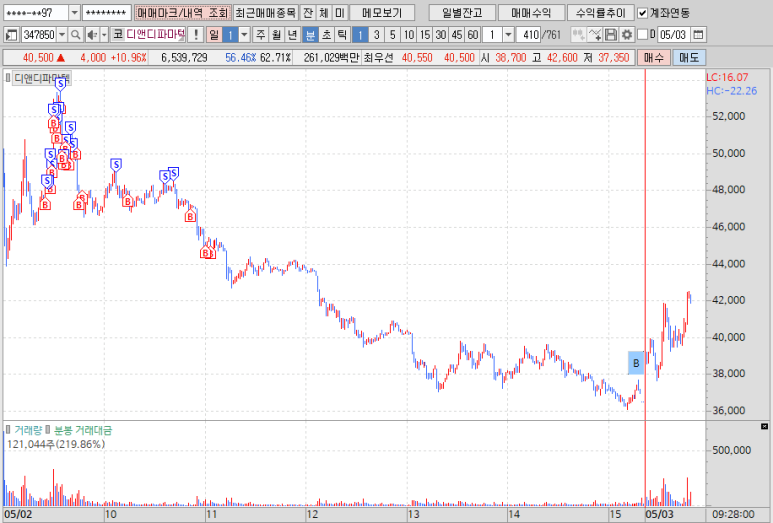The width and height of the screenshot is (773, 523).
Task: Select the 30-minute interval button
Action: (x=441, y=35)
